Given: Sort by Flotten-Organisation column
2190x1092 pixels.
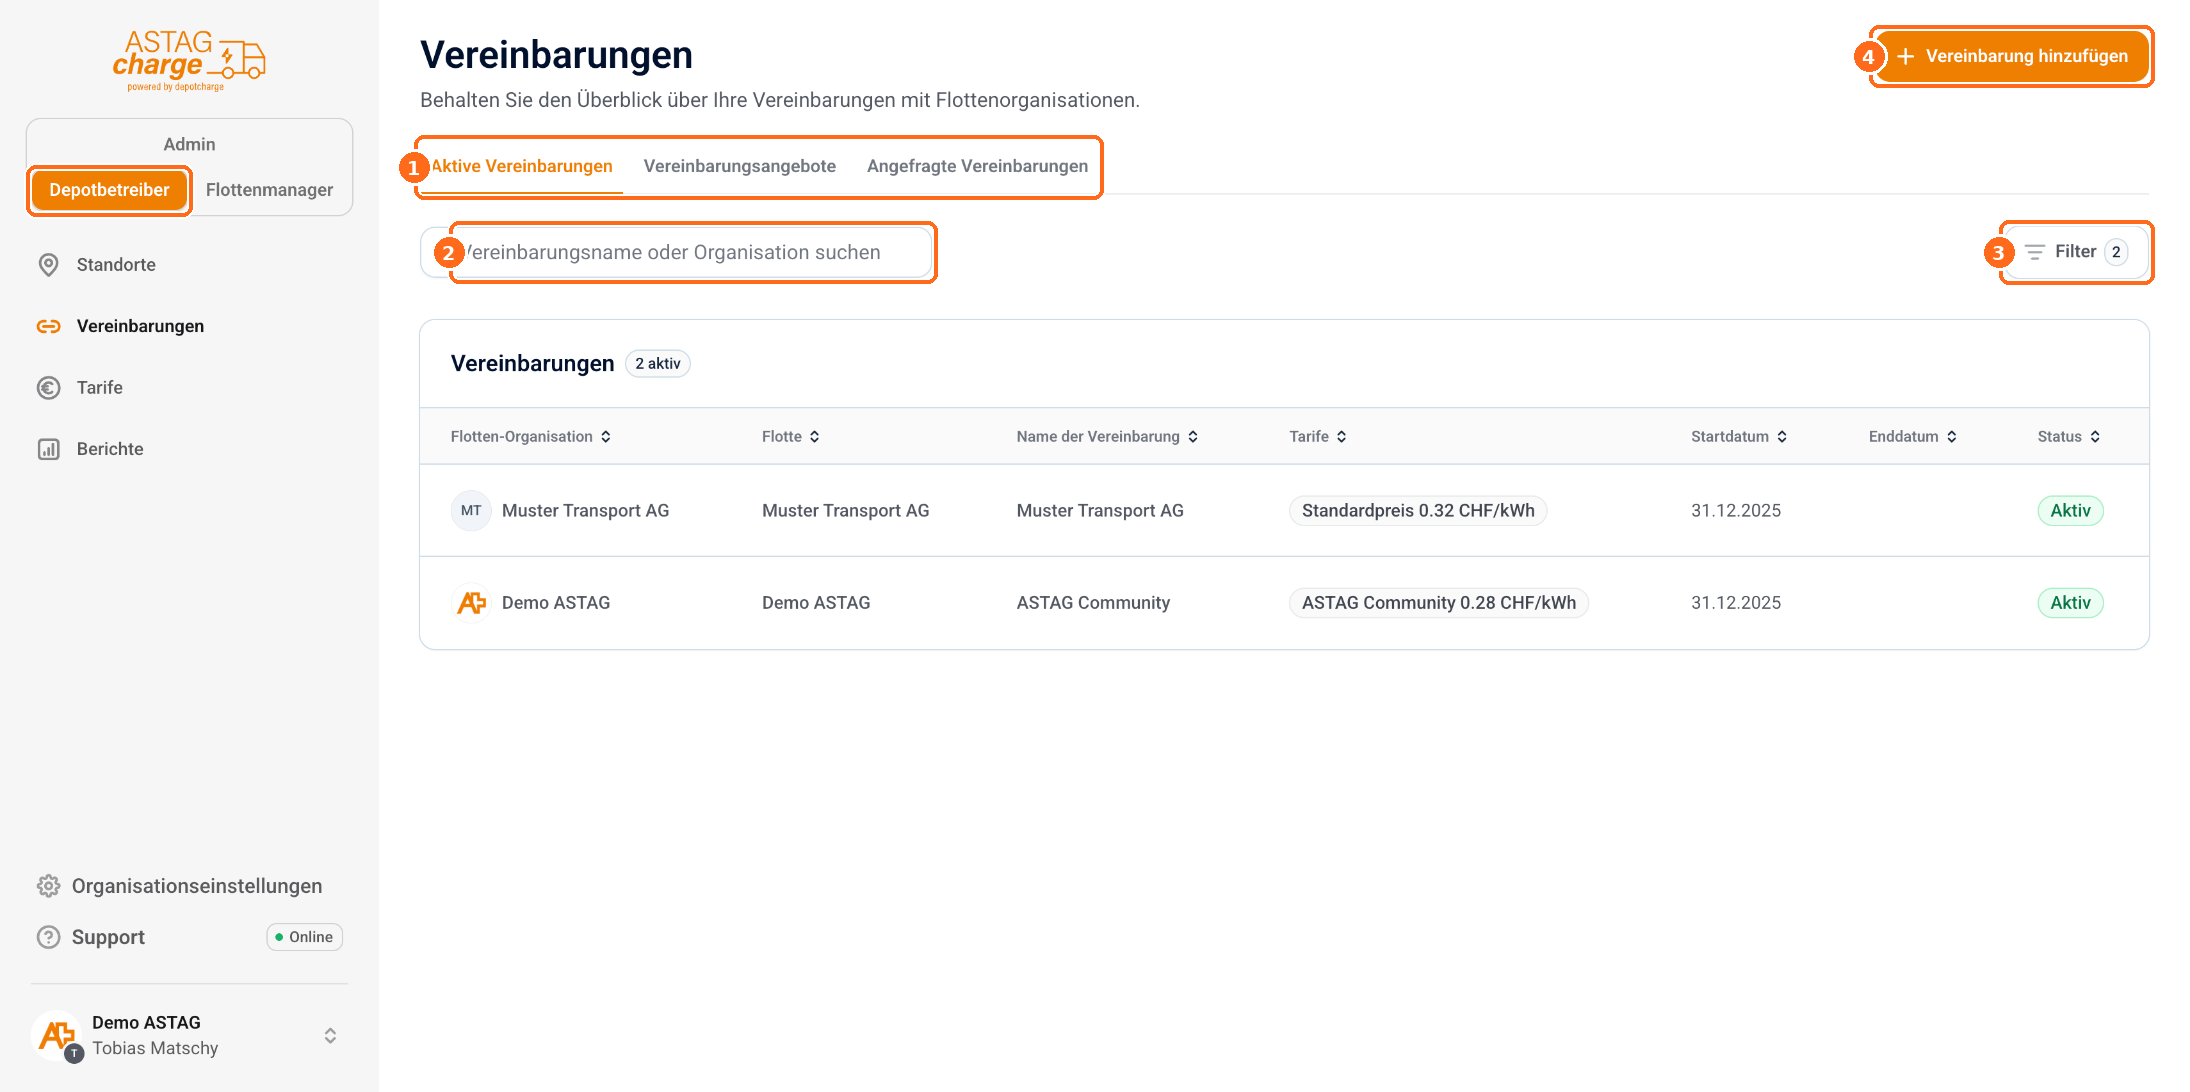Looking at the screenshot, I should [x=531, y=437].
